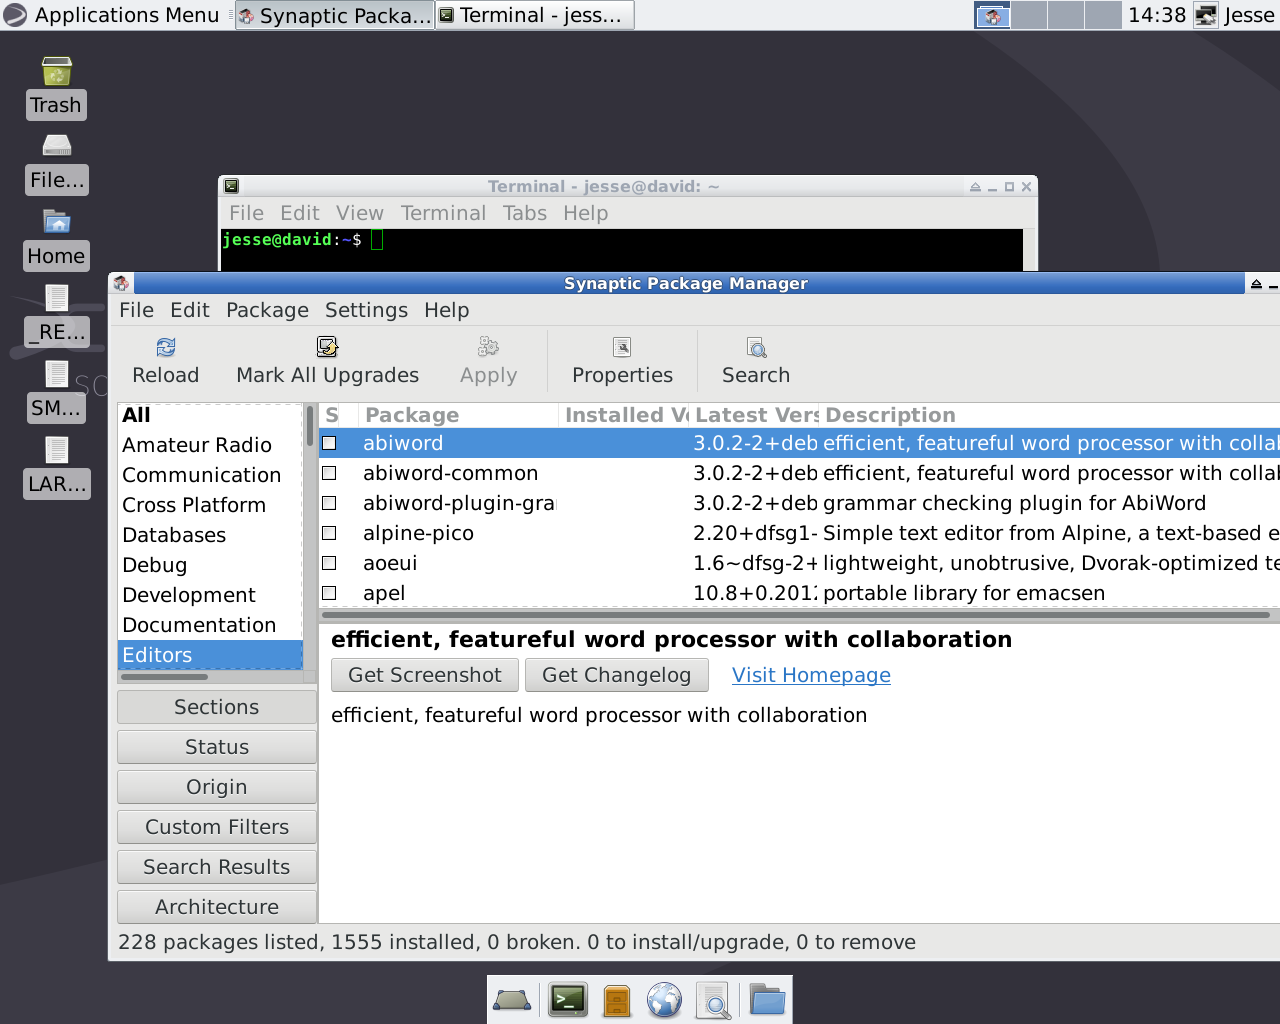Open folder icon in bottom dock
The height and width of the screenshot is (1024, 1280).
tap(767, 1000)
